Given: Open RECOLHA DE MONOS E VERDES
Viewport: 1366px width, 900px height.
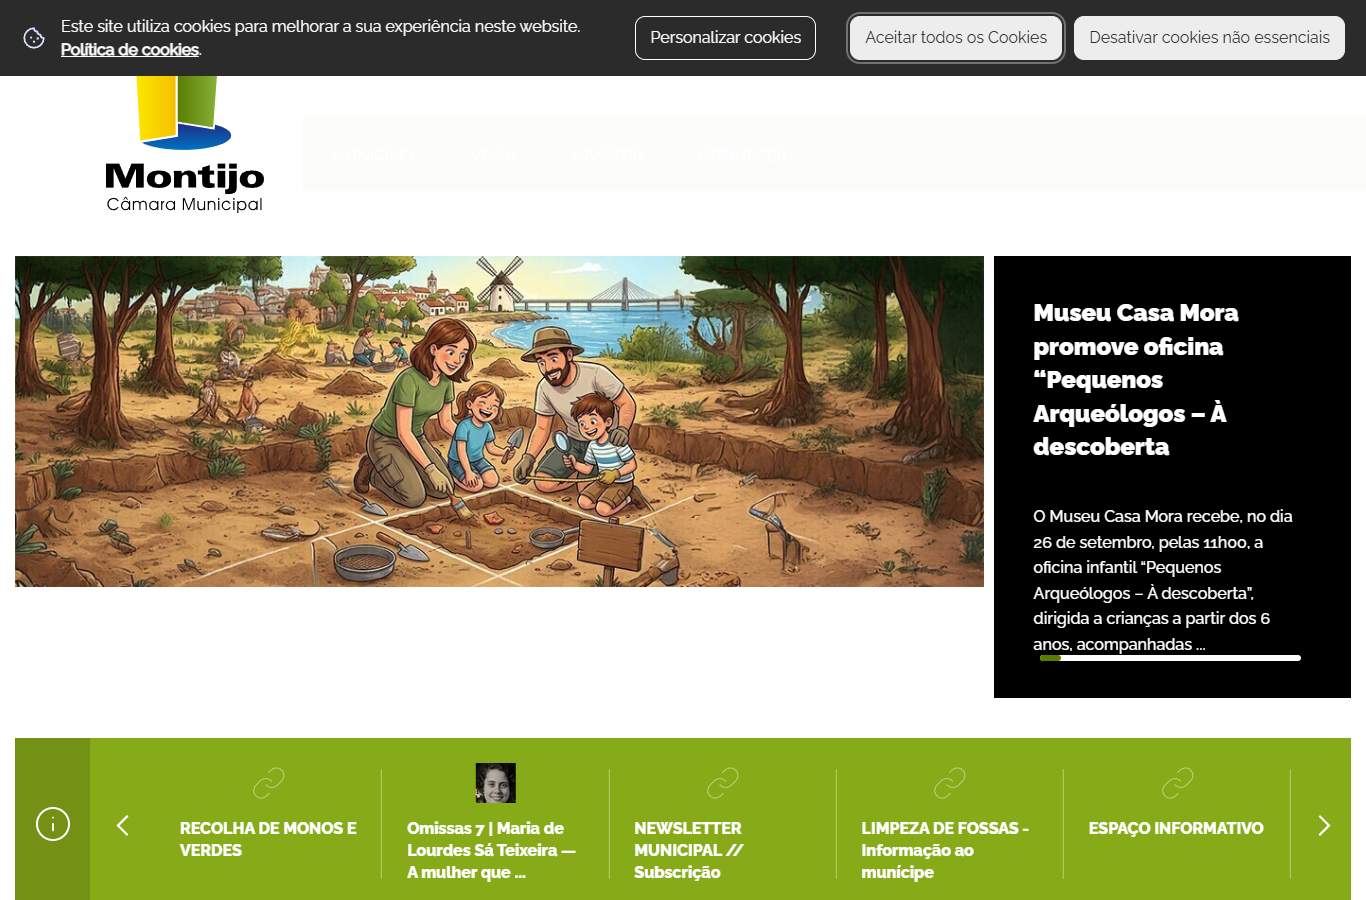Looking at the screenshot, I should point(268,839).
